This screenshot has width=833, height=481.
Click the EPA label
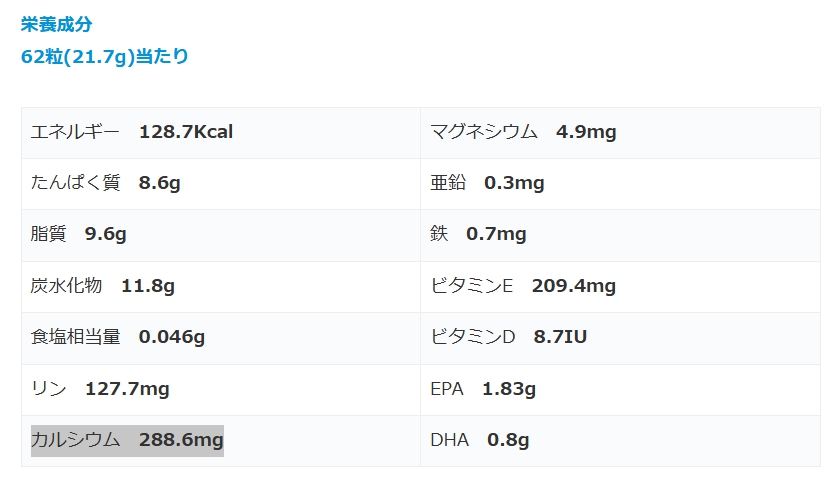pos(447,388)
